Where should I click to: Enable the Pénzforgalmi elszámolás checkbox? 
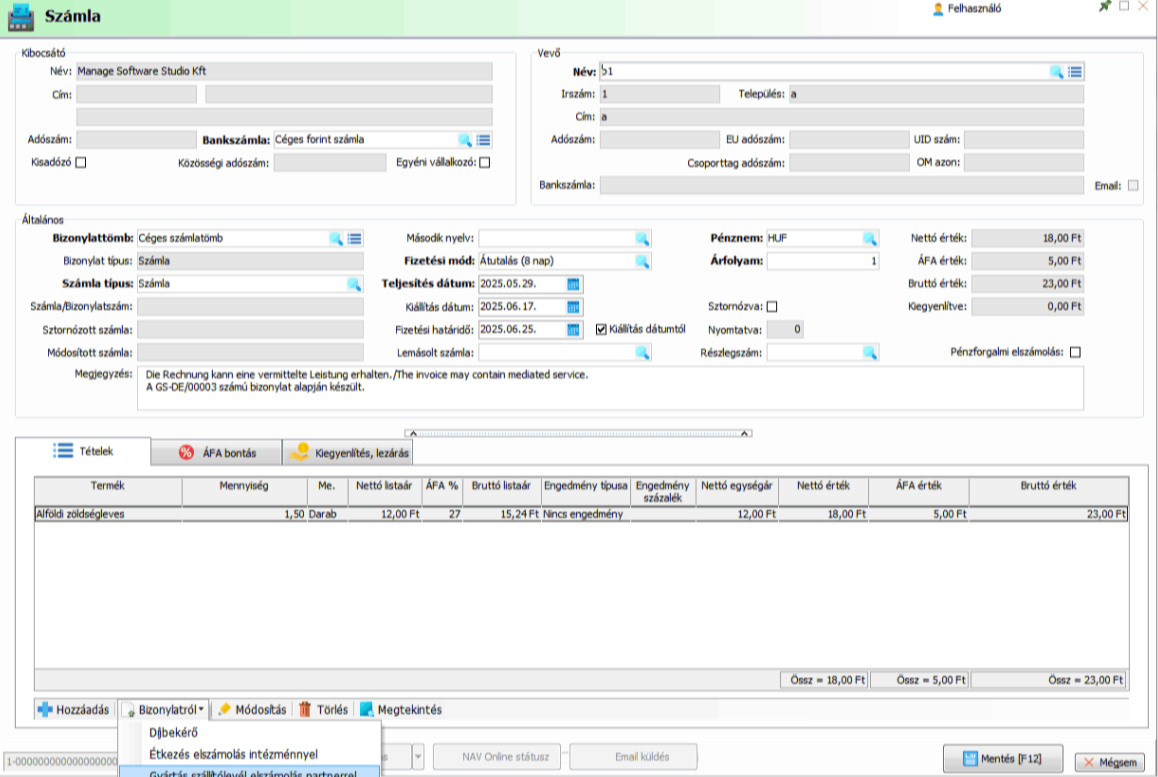point(1076,352)
